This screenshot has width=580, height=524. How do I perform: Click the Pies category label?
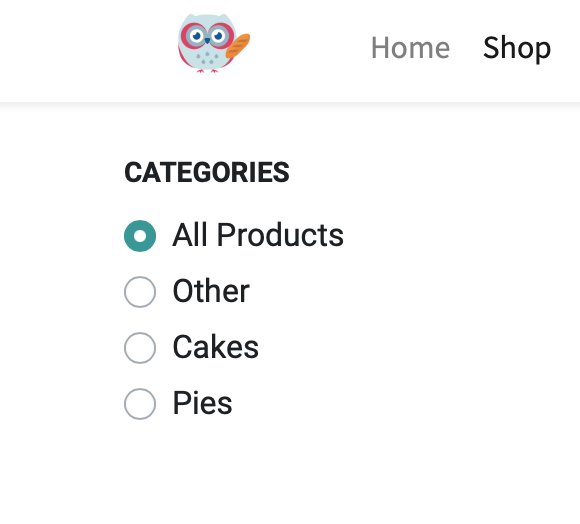(x=202, y=403)
